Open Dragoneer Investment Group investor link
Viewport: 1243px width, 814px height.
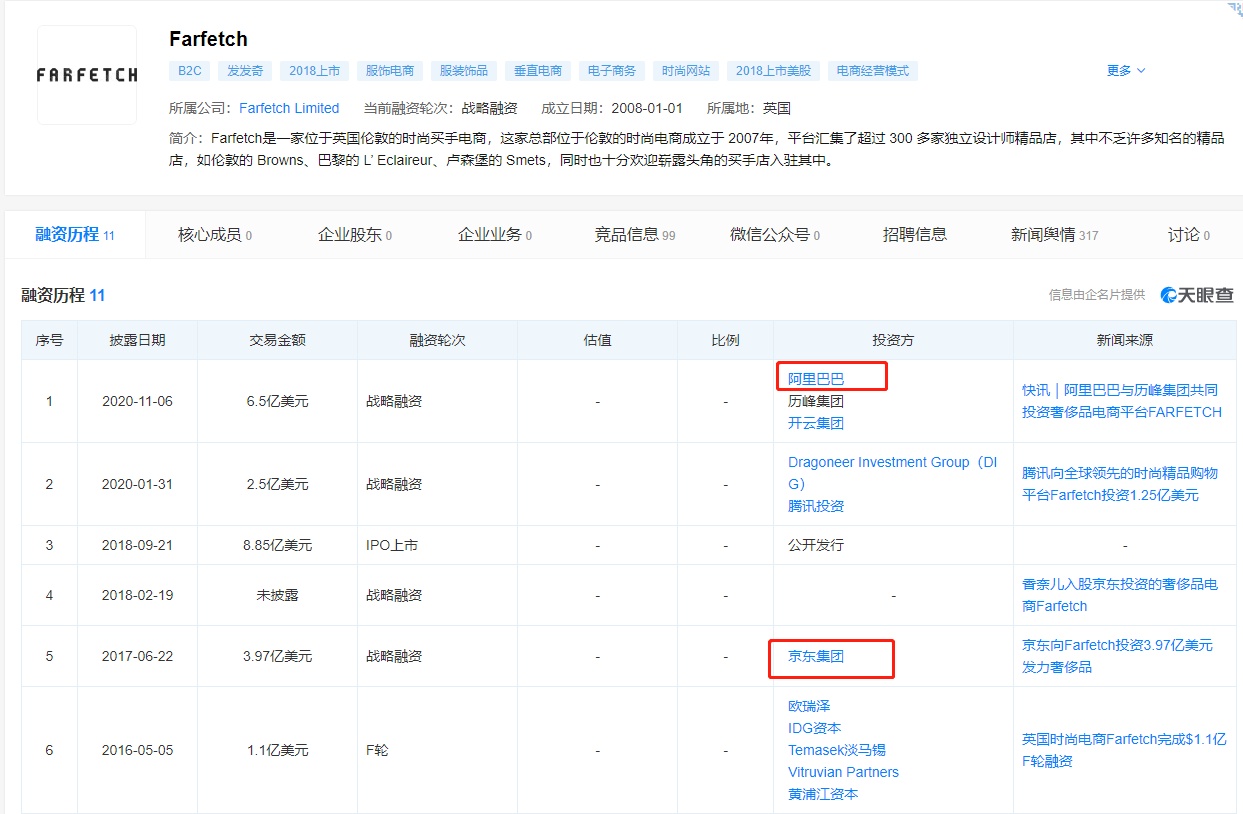pyautogui.click(x=893, y=473)
